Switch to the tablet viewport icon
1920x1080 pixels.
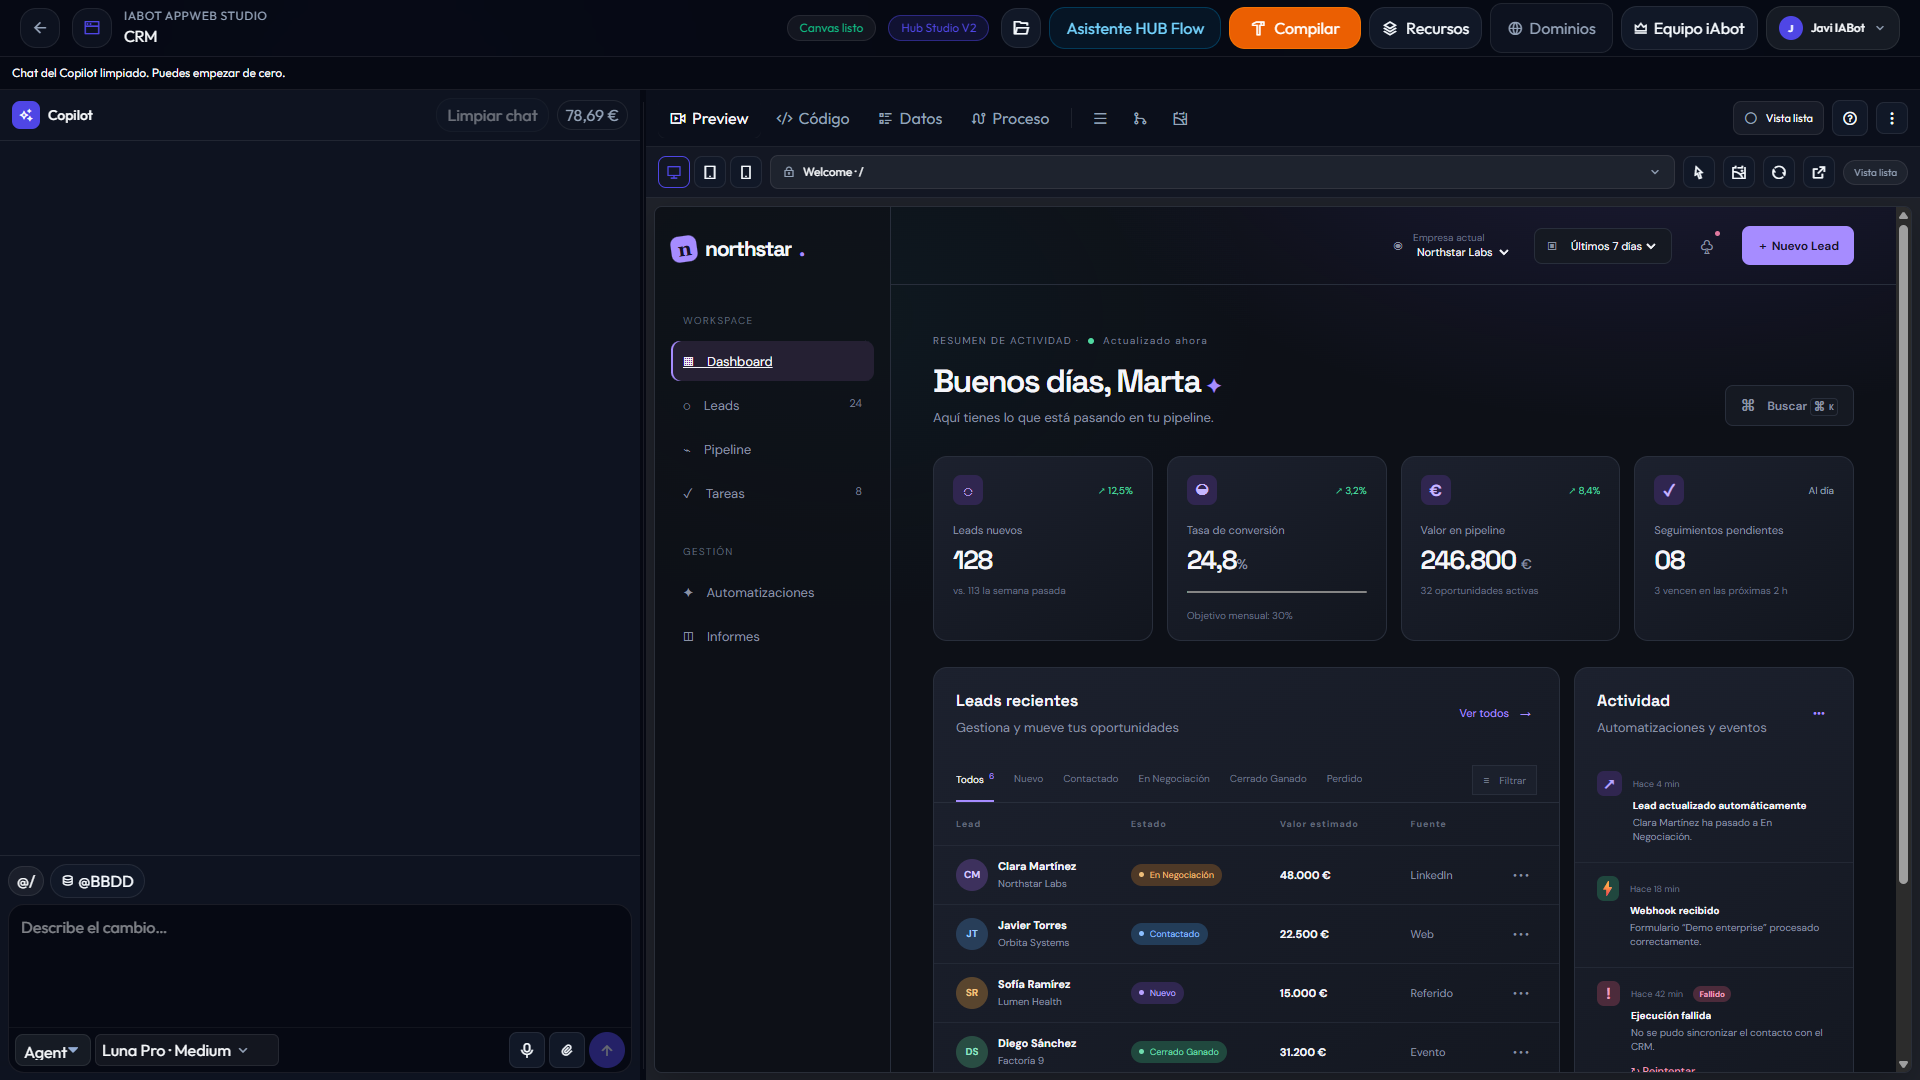[710, 172]
